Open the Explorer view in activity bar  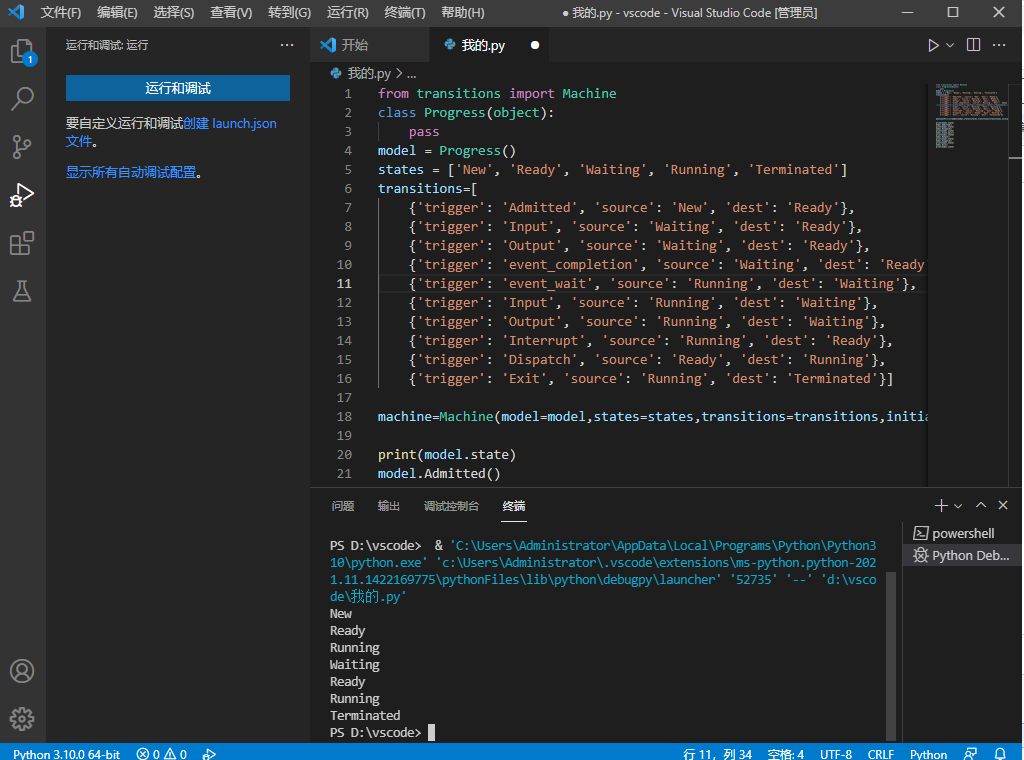[22, 52]
